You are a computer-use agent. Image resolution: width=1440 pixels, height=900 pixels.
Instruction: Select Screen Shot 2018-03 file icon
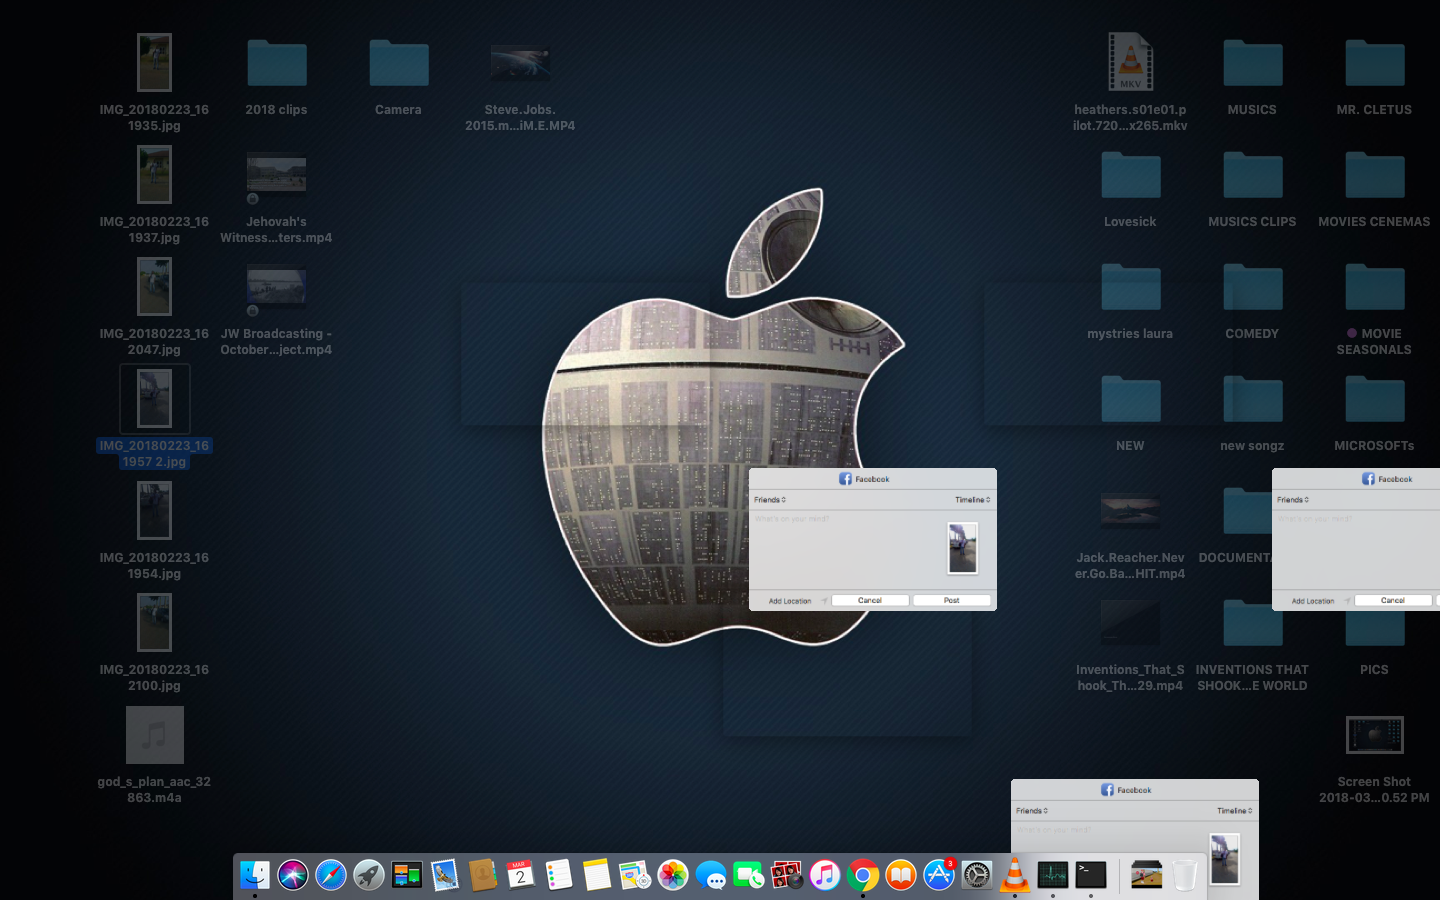1375,735
